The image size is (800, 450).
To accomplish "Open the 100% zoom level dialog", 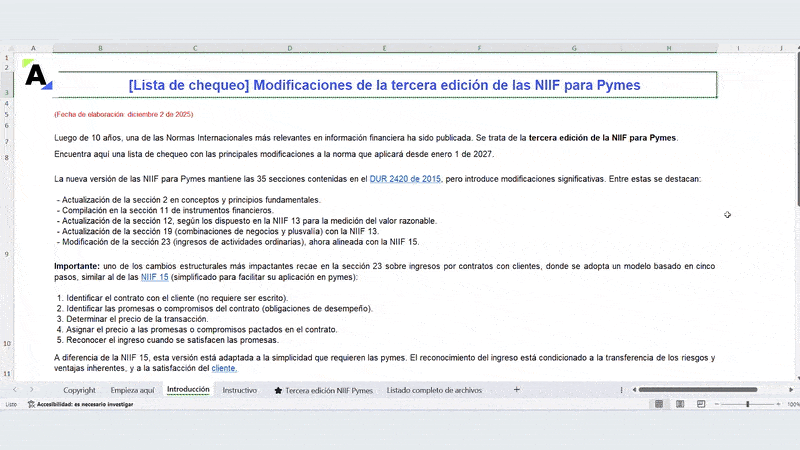I will (x=793, y=404).
